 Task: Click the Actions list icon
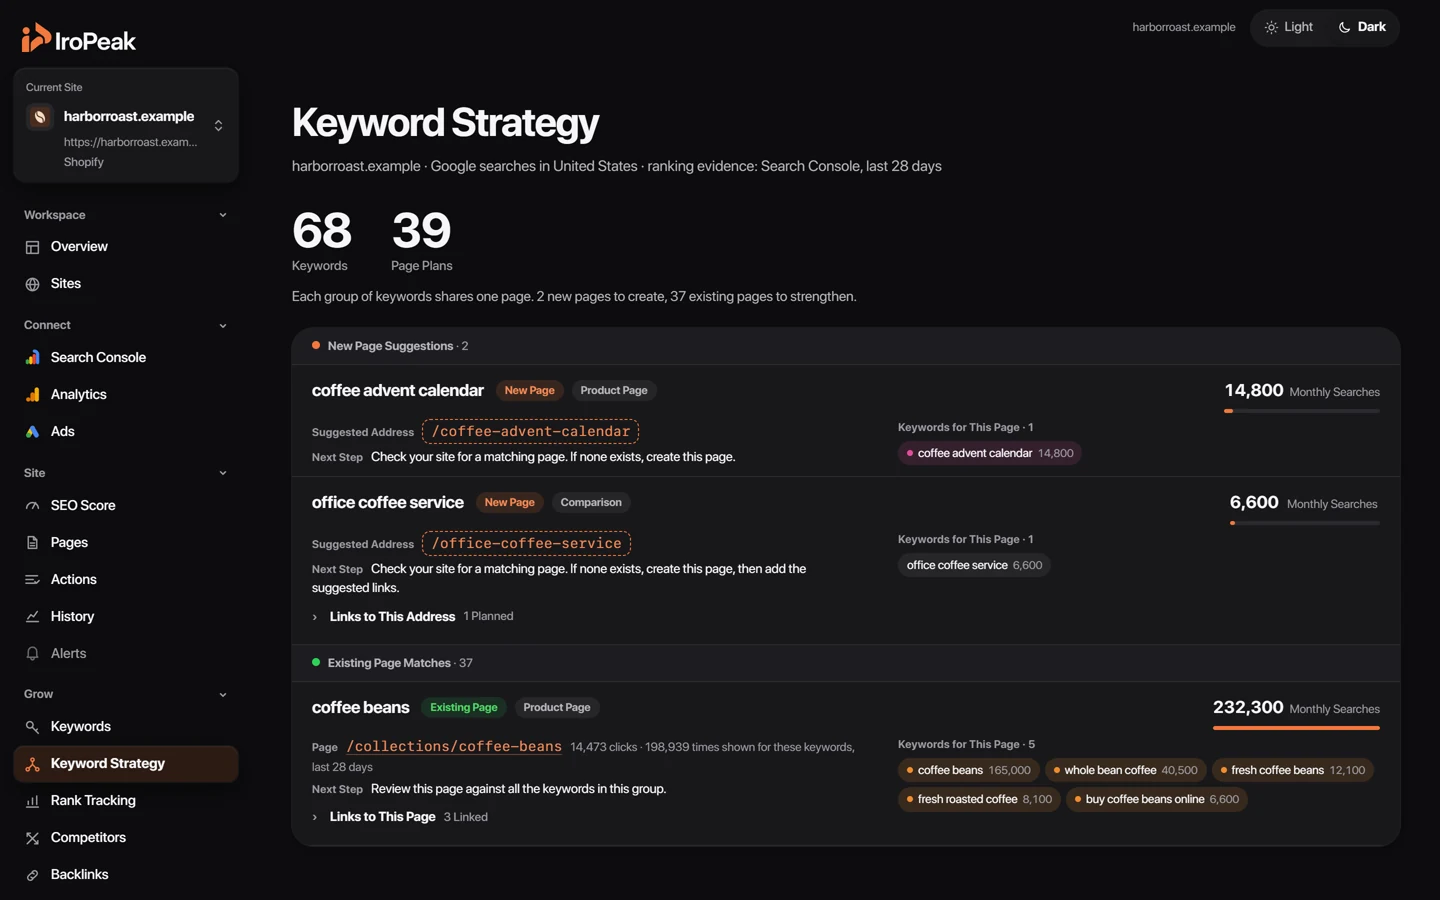[32, 580]
